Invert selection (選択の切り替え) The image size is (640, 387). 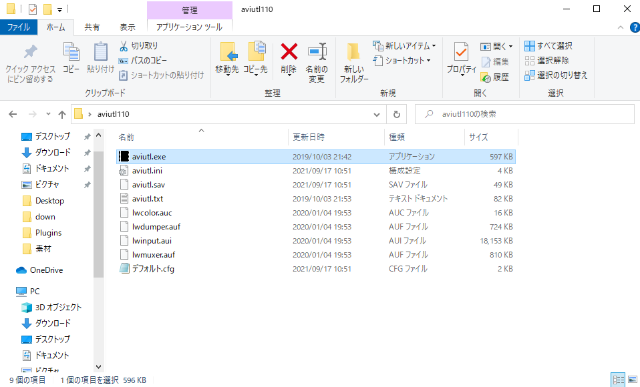(x=556, y=75)
